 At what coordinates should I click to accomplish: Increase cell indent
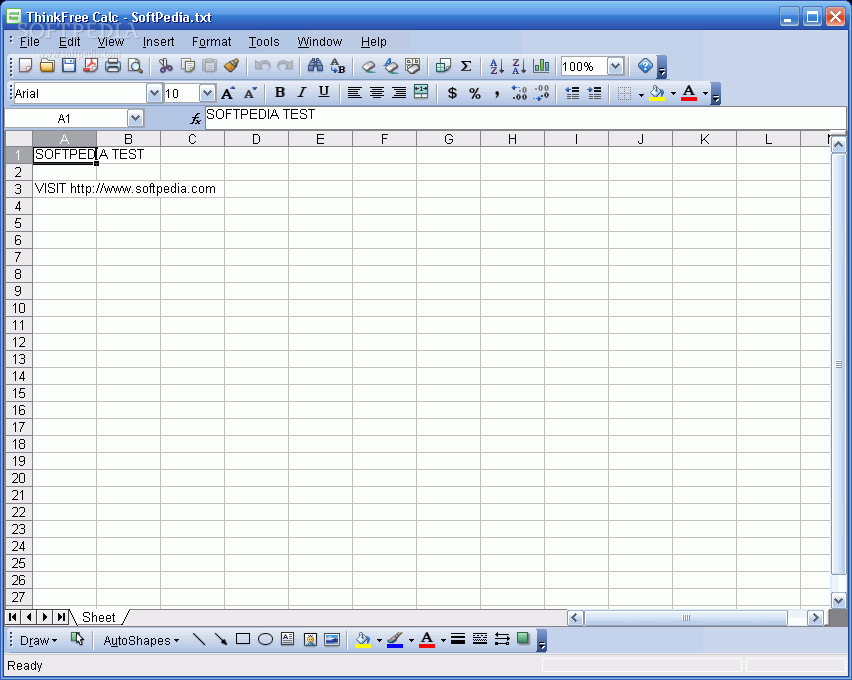click(594, 93)
